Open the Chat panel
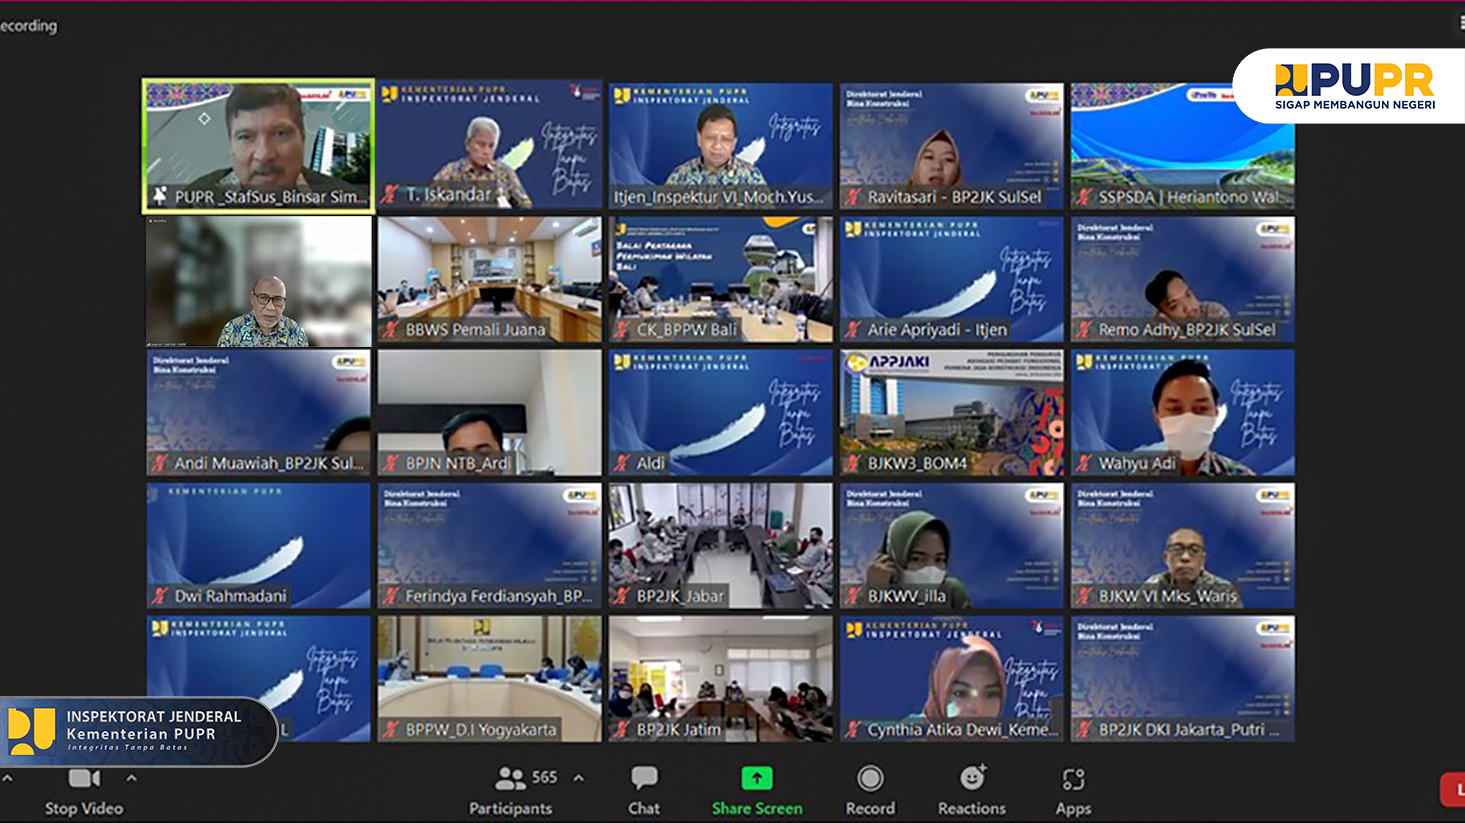Screen dimensions: 1465x823 click(644, 791)
